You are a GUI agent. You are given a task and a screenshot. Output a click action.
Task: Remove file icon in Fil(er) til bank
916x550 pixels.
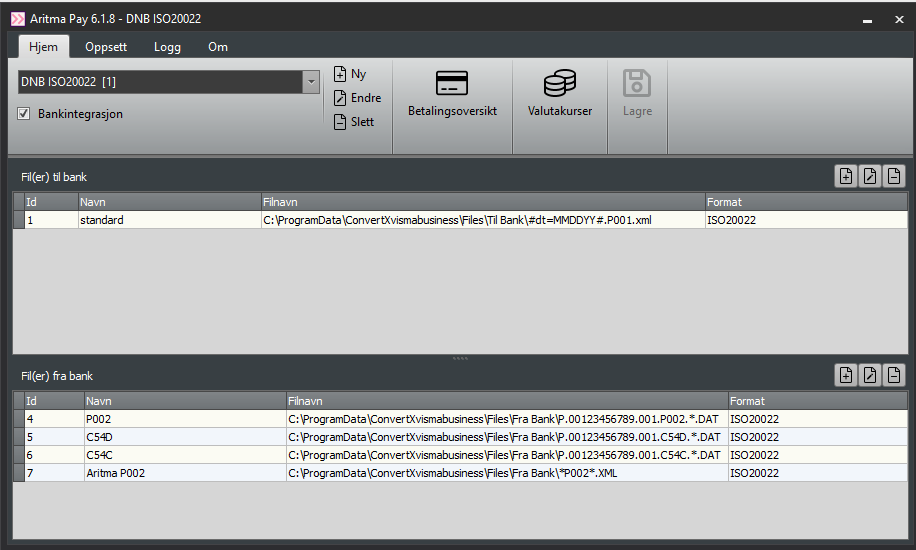[x=894, y=176]
